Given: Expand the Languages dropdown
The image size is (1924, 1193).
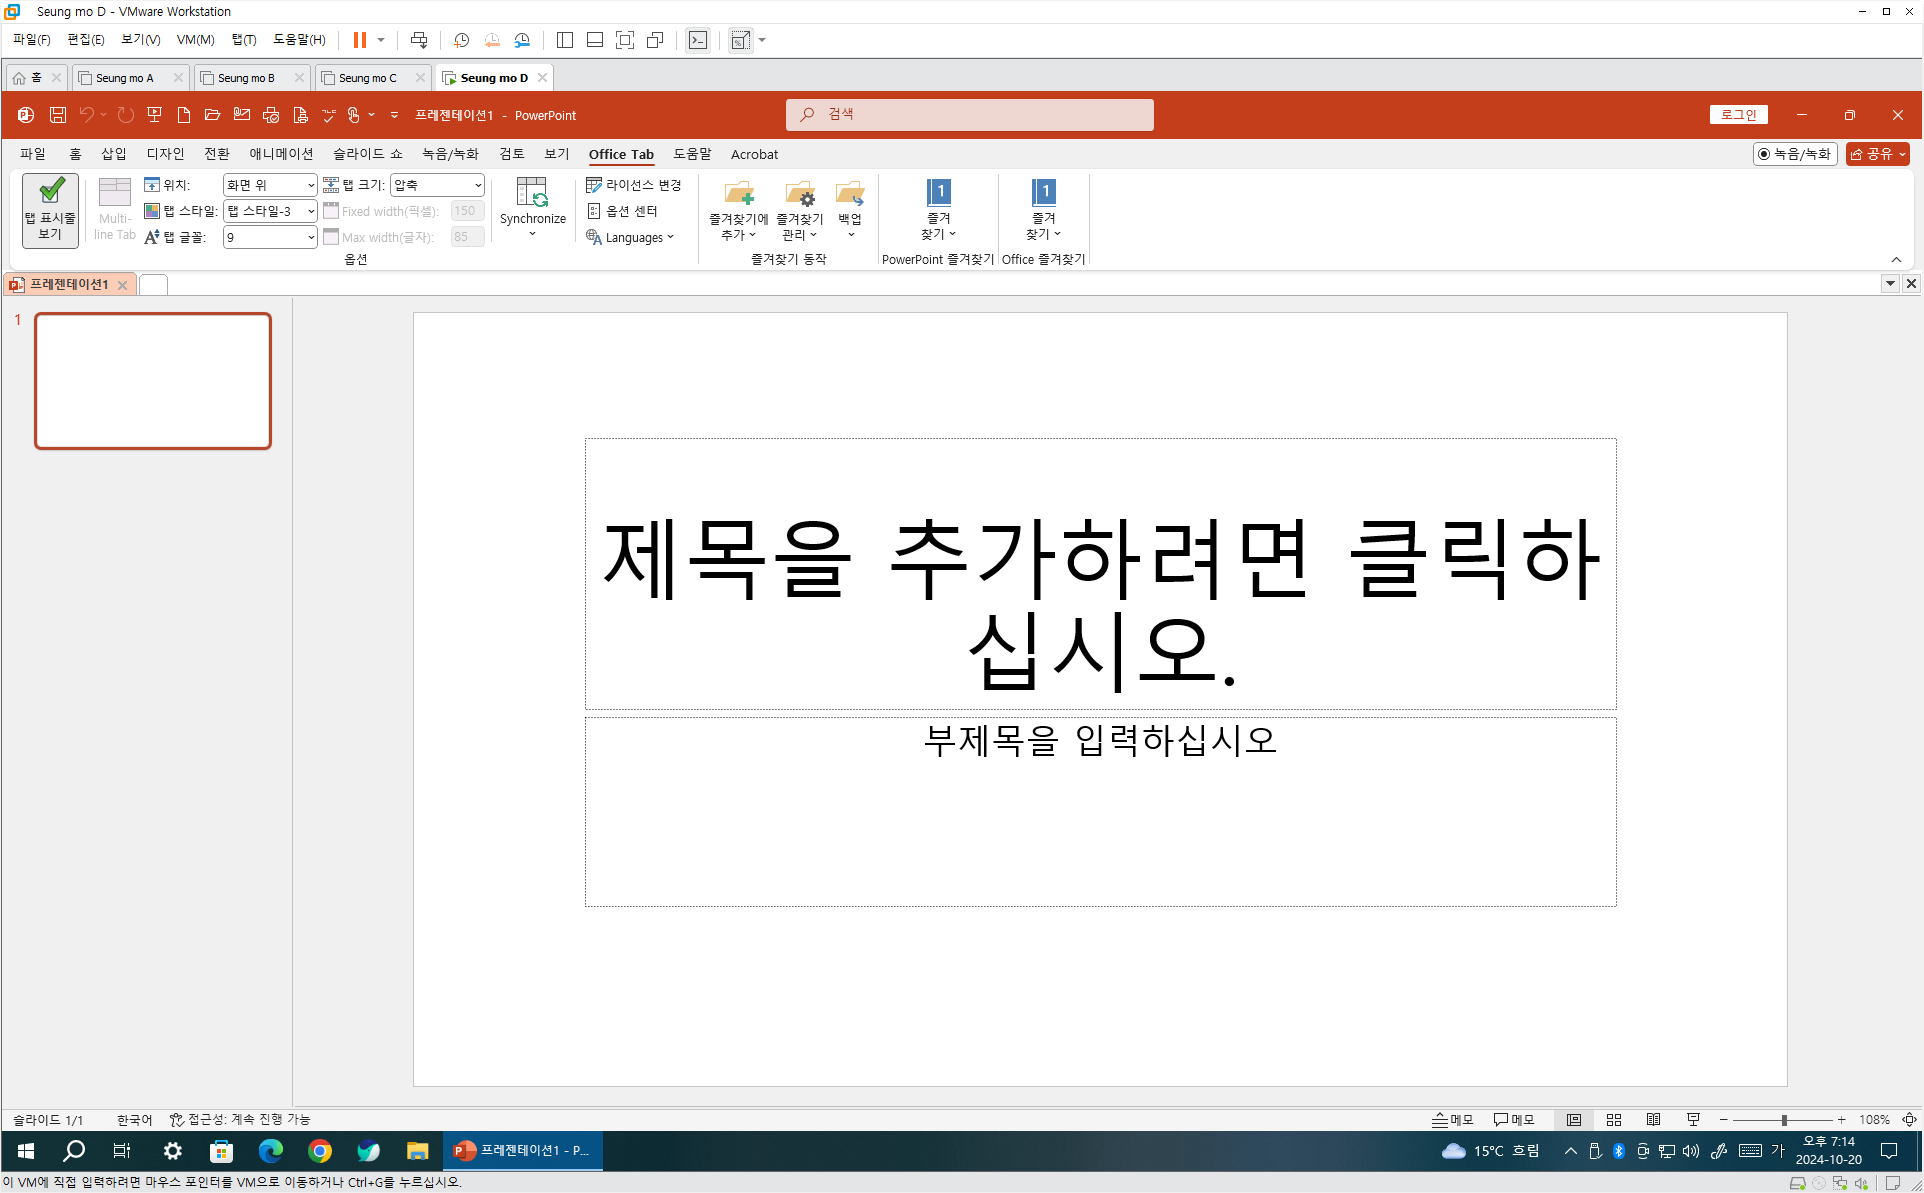Looking at the screenshot, I should pyautogui.click(x=631, y=237).
